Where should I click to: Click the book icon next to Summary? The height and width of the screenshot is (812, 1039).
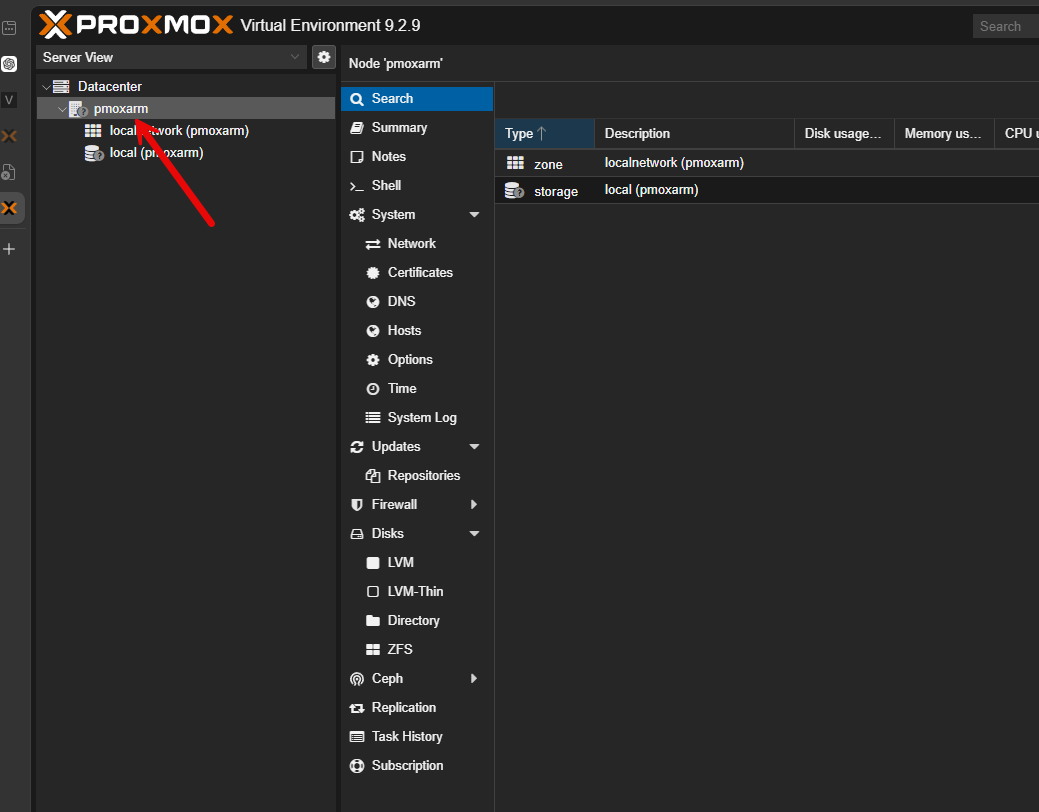tap(356, 128)
